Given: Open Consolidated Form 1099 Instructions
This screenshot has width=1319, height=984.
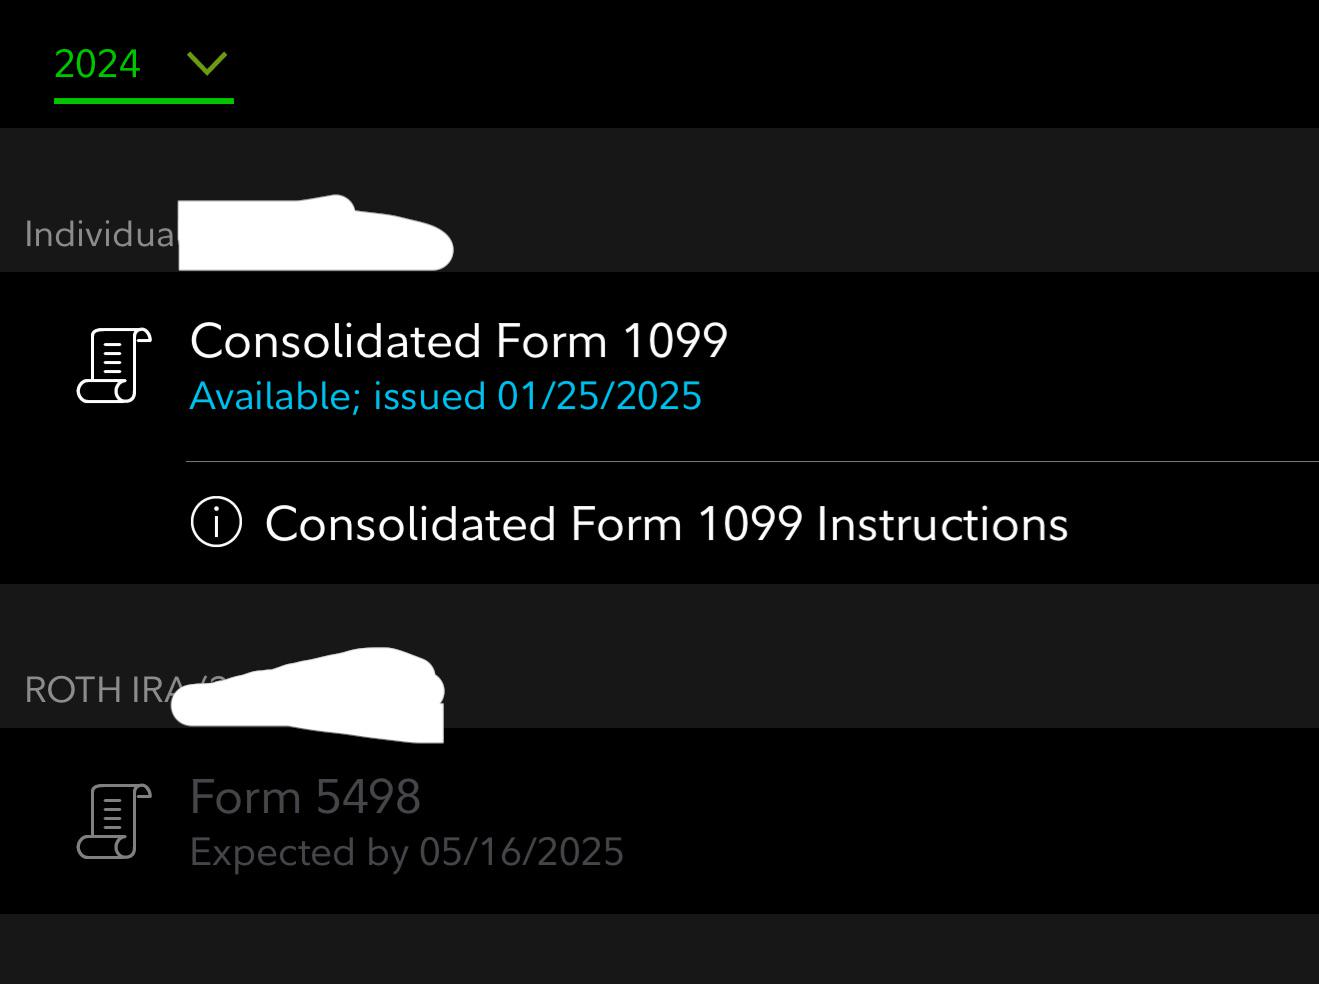Looking at the screenshot, I should point(666,524).
